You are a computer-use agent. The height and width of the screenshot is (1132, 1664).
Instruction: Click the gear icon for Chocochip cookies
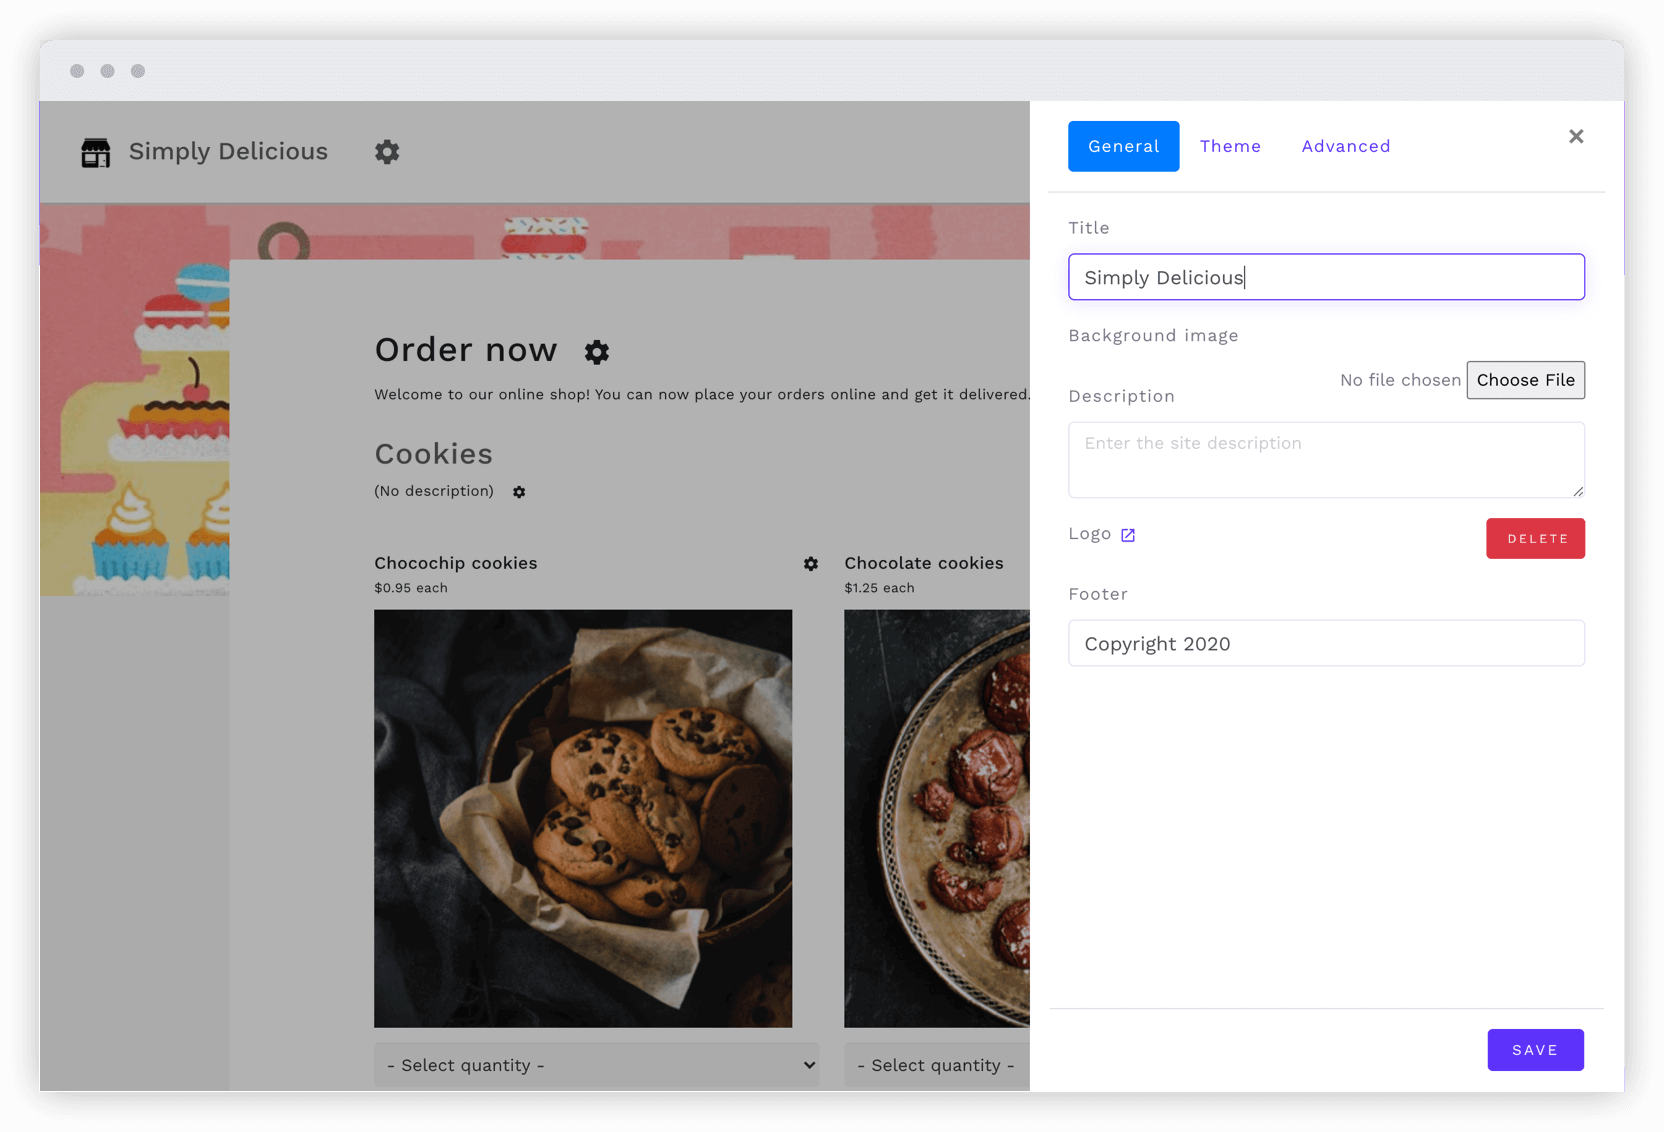coord(810,564)
